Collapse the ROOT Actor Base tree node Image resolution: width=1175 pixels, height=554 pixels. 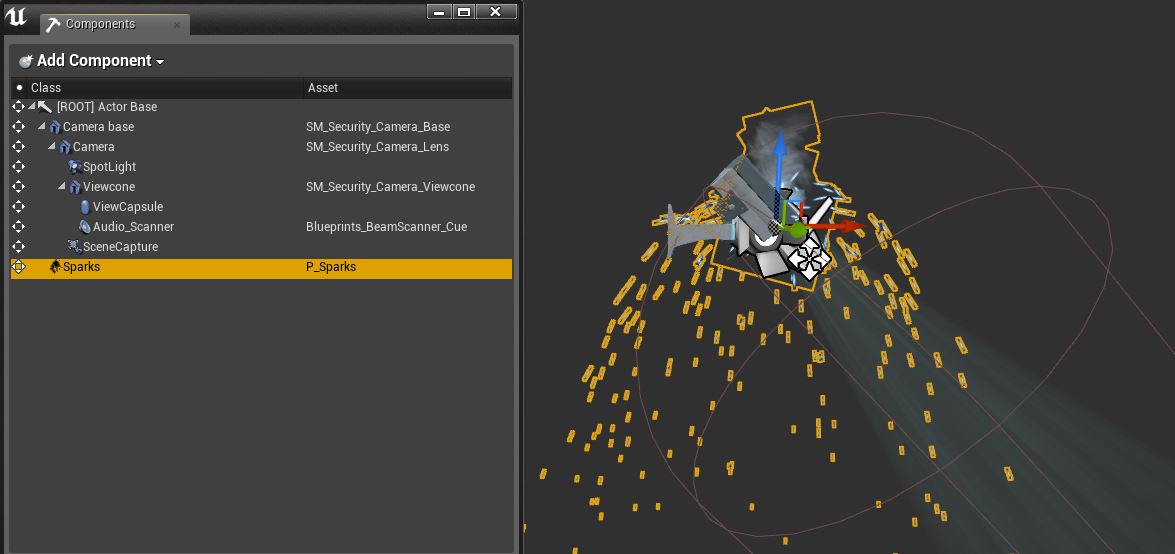pyautogui.click(x=31, y=107)
